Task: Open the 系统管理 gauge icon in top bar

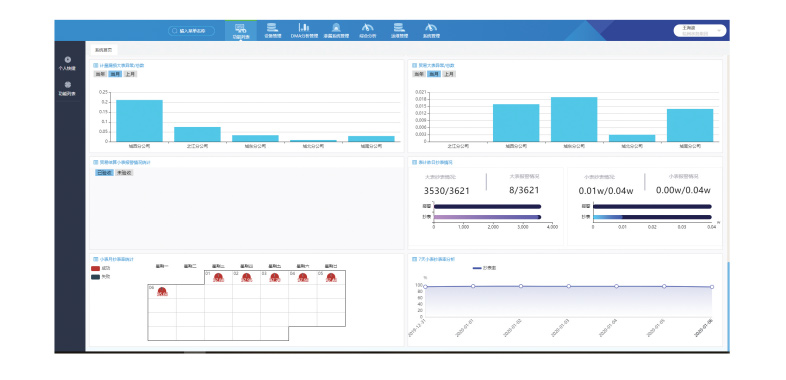Action: (x=431, y=27)
